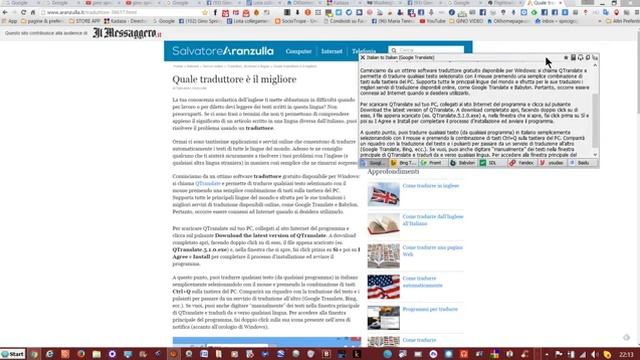Open the Computer section of Aranzulla site
The height and width of the screenshot is (360, 640).
pyautogui.click(x=298, y=51)
